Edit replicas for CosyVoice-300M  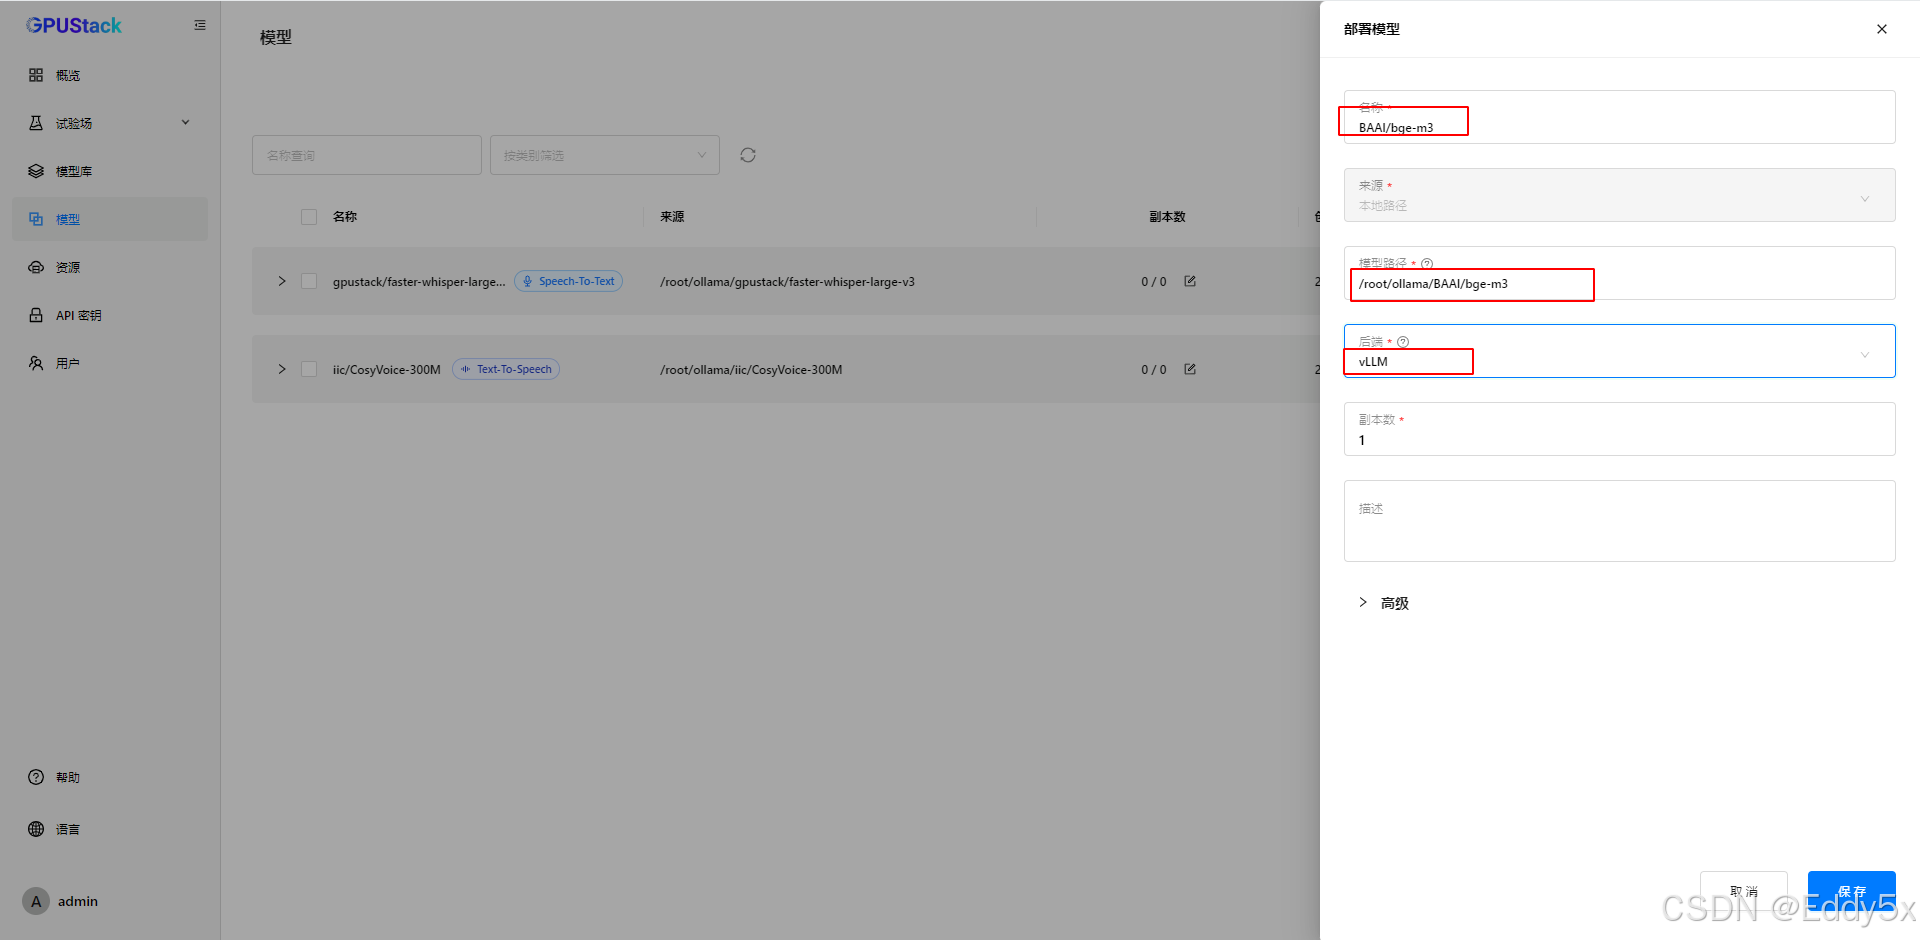pos(1190,369)
